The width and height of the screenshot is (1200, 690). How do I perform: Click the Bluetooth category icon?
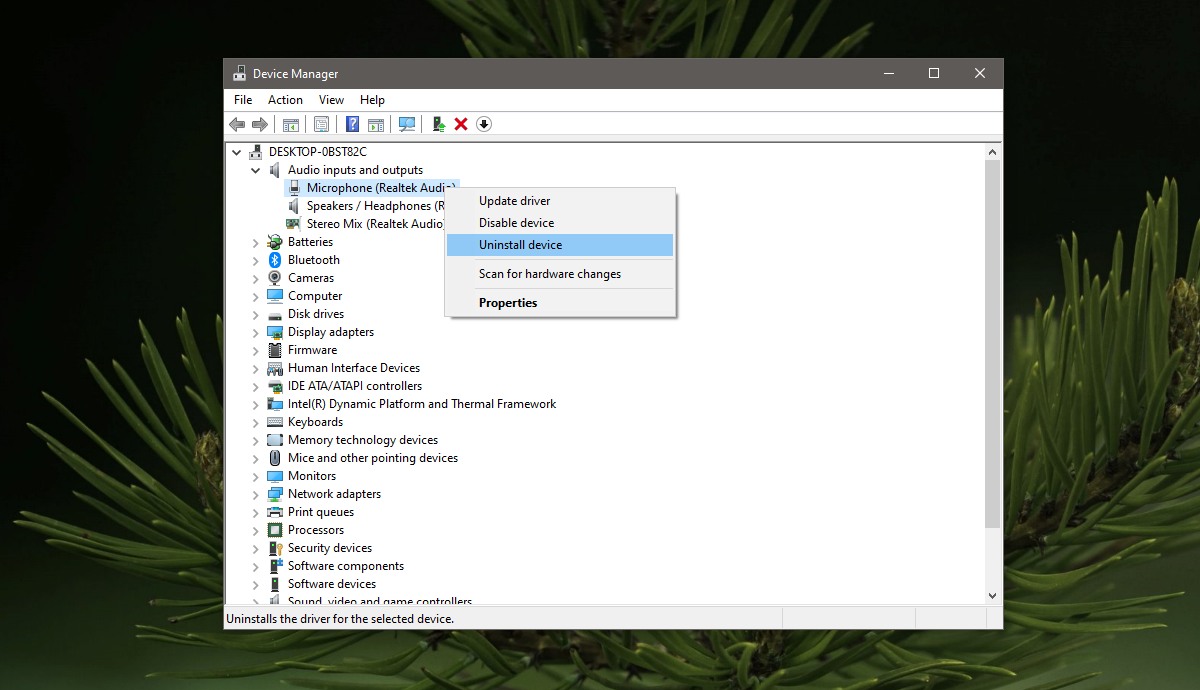275,260
